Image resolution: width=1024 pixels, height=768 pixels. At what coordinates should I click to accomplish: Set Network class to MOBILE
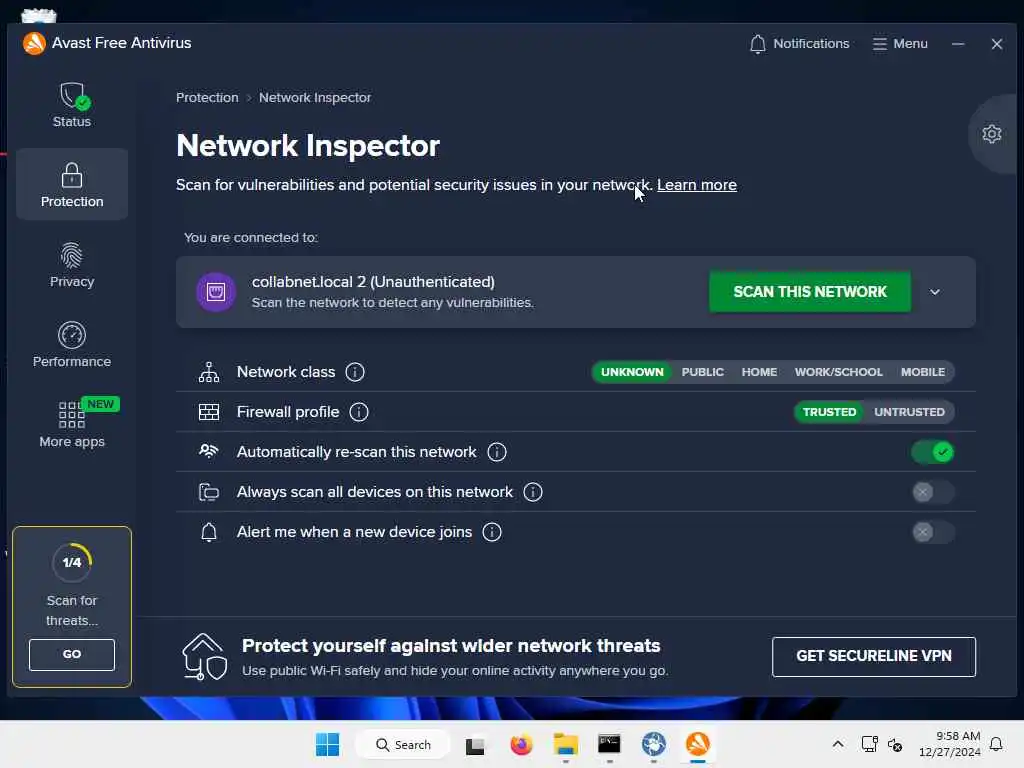point(923,372)
